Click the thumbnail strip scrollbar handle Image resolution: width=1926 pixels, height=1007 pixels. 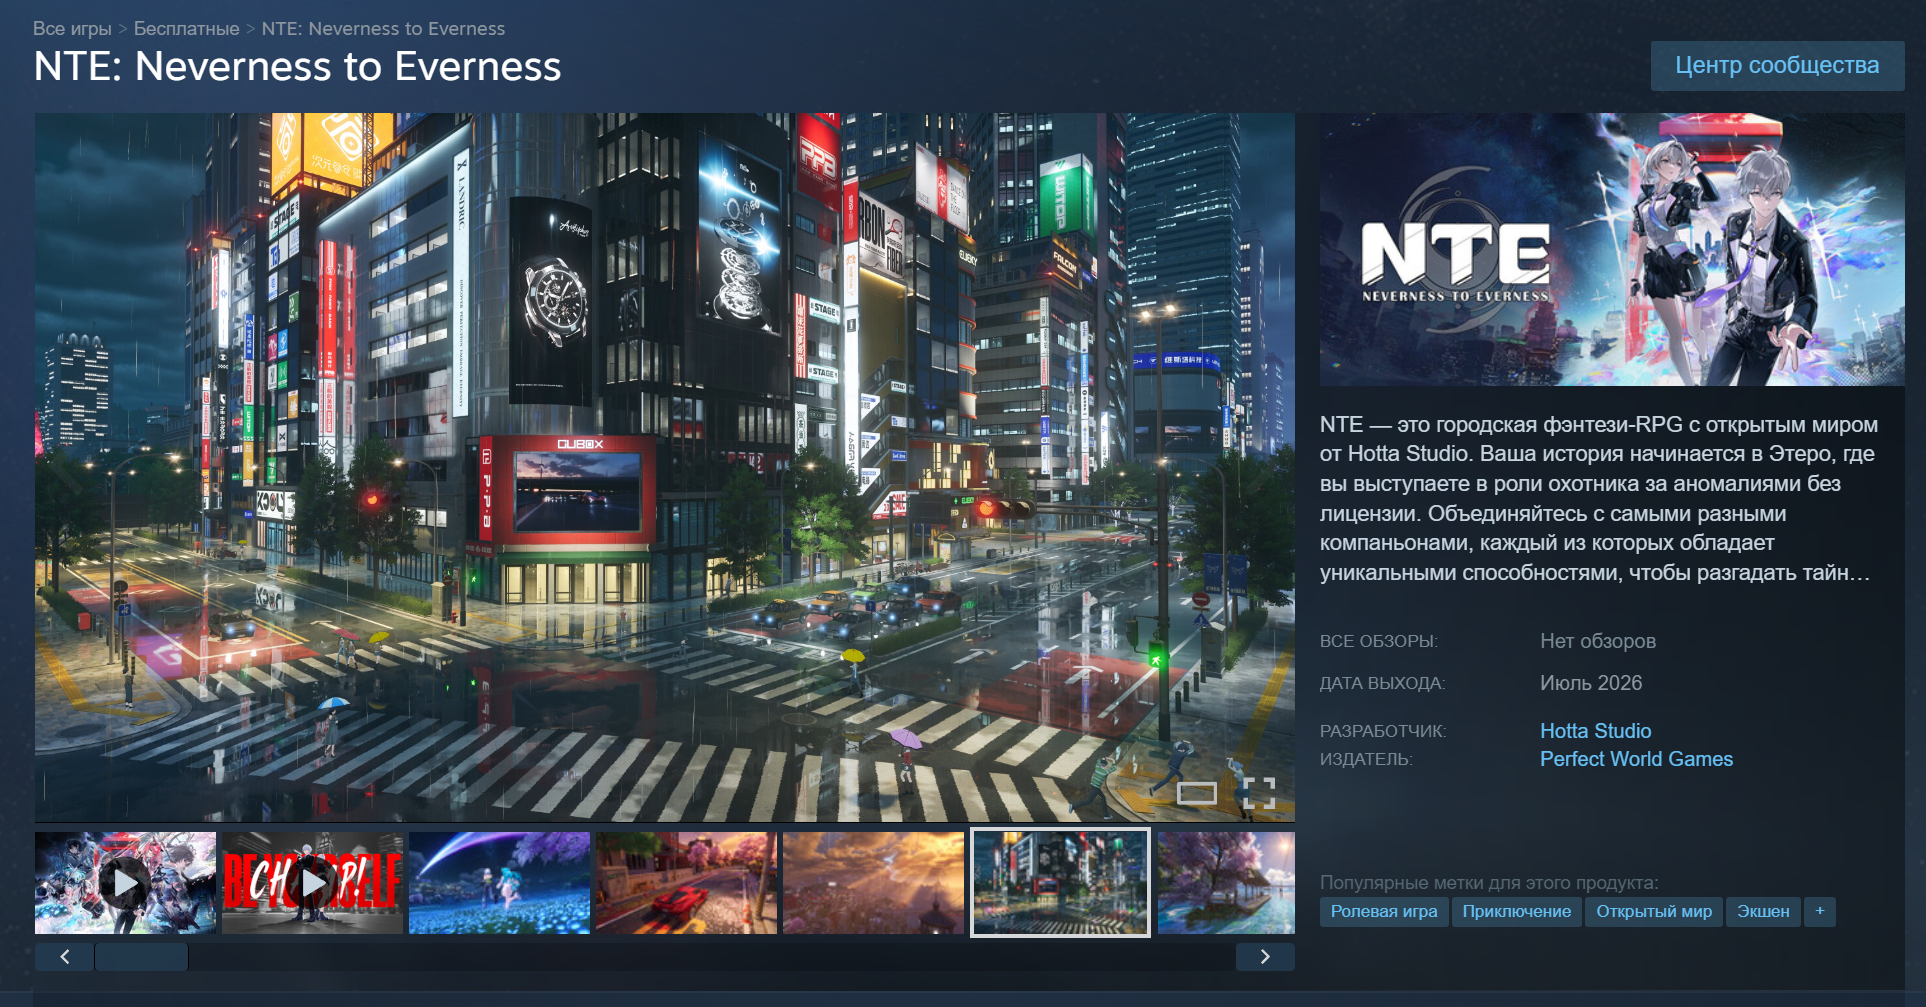(141, 957)
